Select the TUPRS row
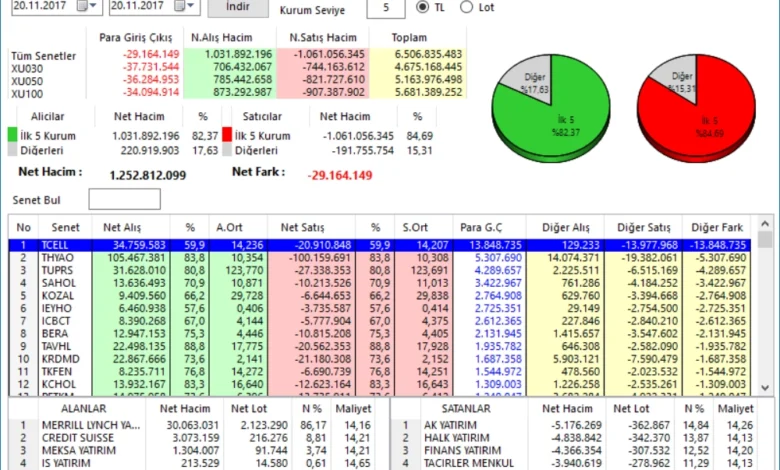Screen dimensions: 780x470 click(380, 271)
